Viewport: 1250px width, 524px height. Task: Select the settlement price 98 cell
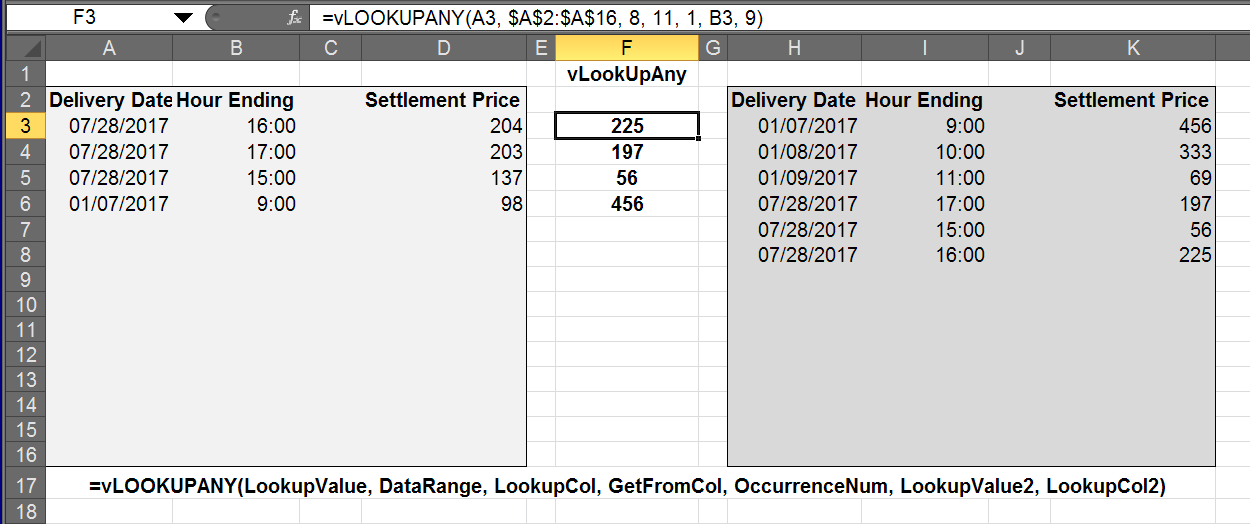[x=444, y=204]
